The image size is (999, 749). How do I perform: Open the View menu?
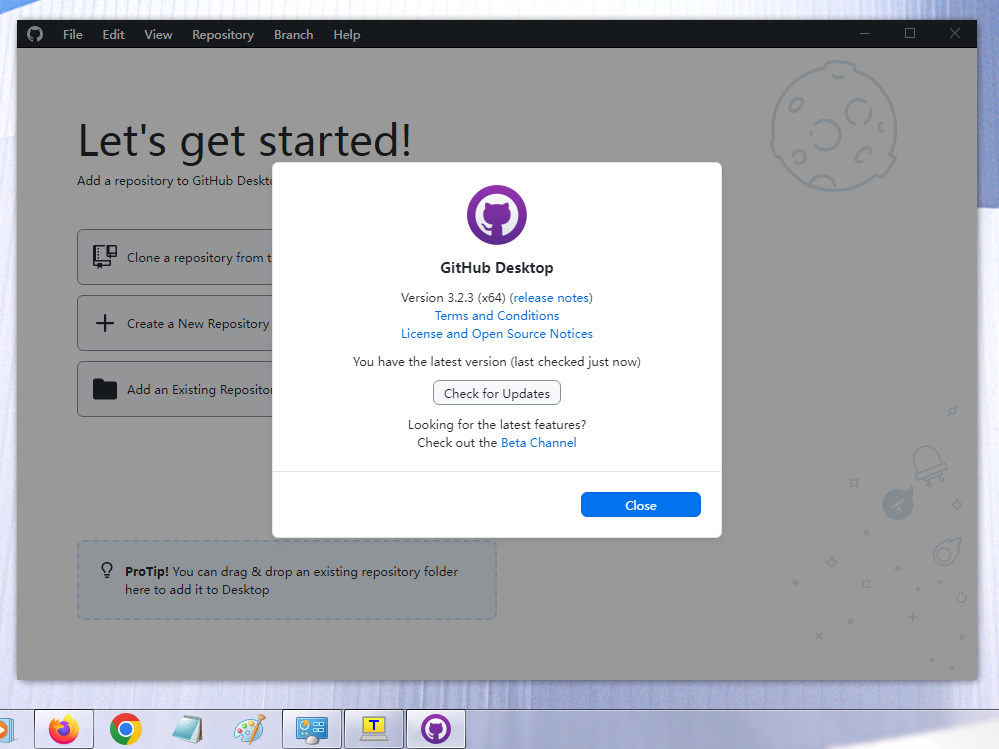[x=158, y=34]
